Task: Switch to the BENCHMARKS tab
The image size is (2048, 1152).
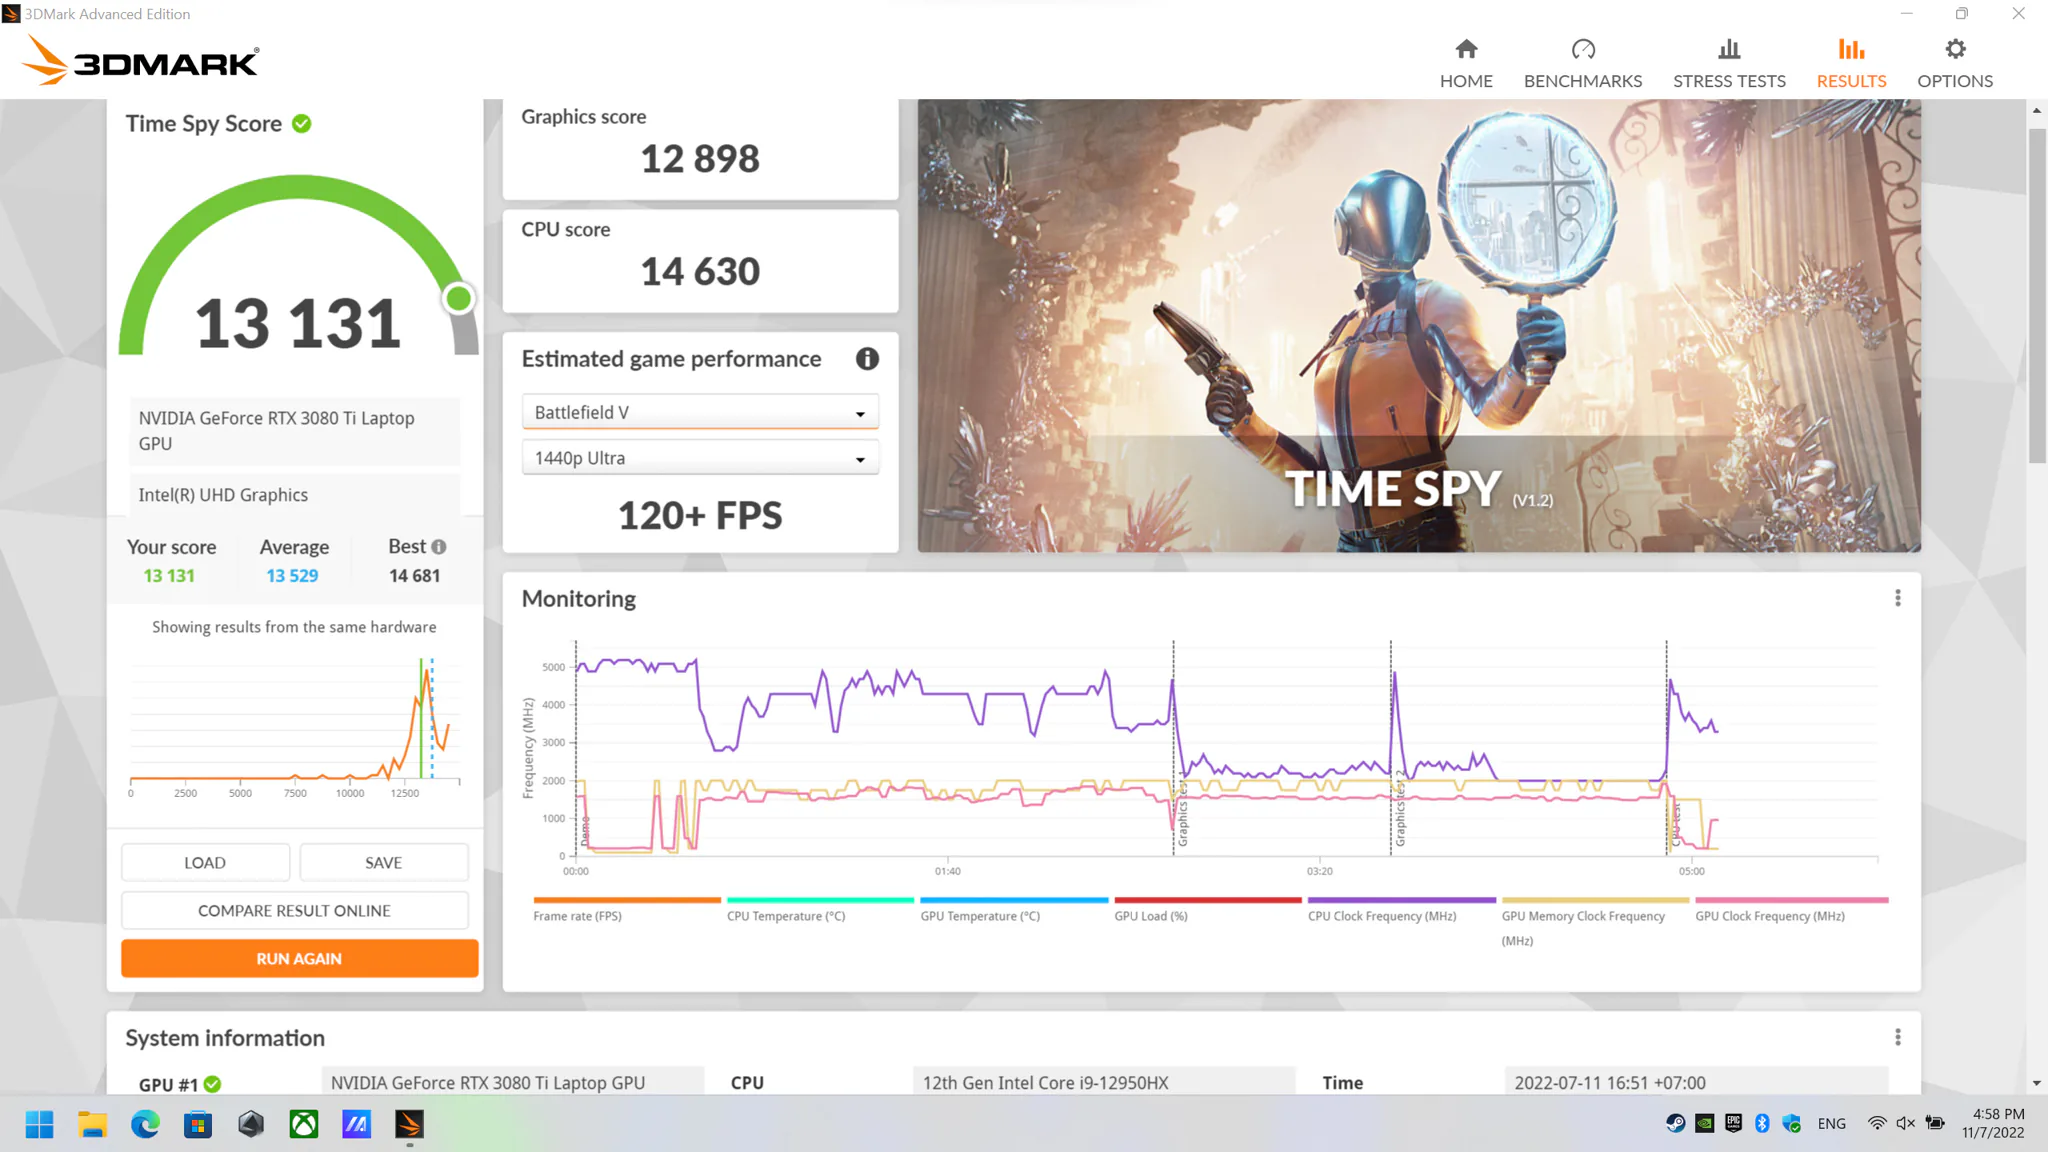Action: pos(1582,64)
